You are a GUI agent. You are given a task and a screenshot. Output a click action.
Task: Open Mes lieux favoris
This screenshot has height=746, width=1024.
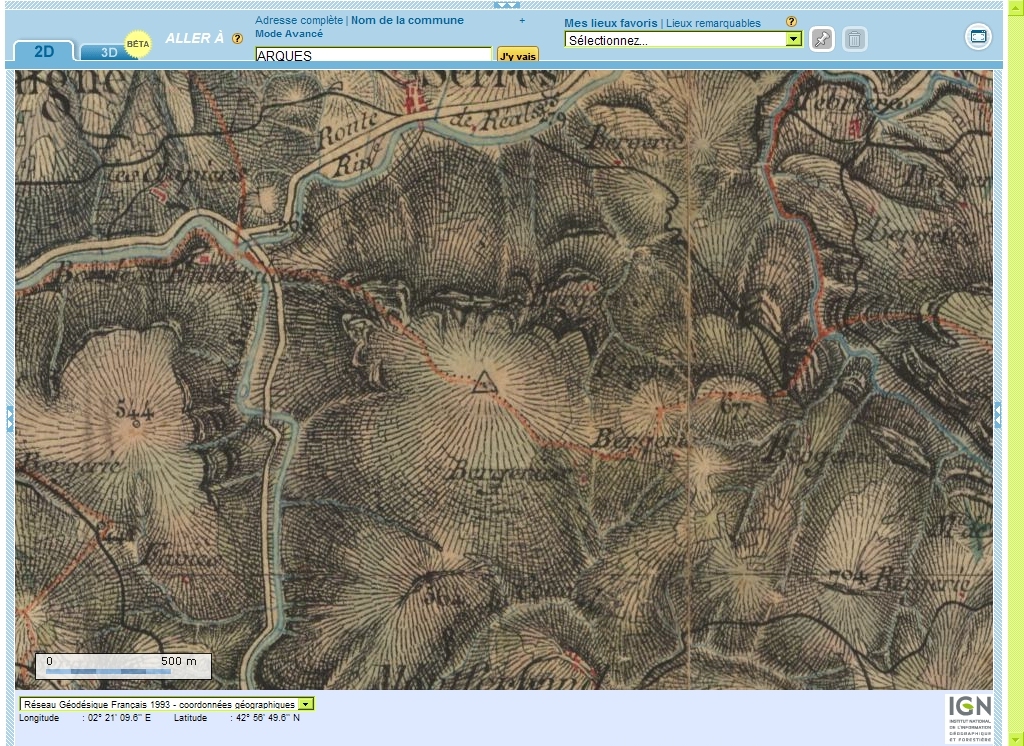click(611, 23)
